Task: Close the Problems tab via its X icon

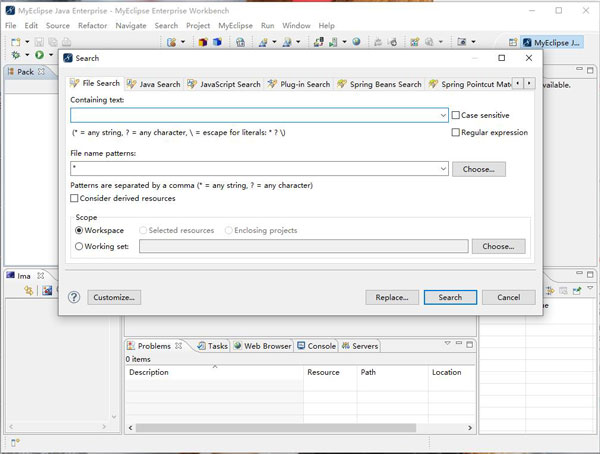Action: tap(178, 346)
